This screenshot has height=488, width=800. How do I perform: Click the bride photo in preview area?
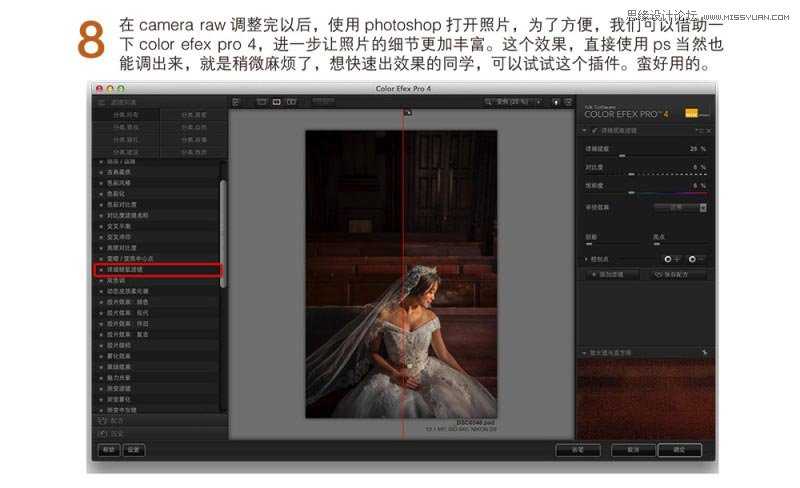401,274
